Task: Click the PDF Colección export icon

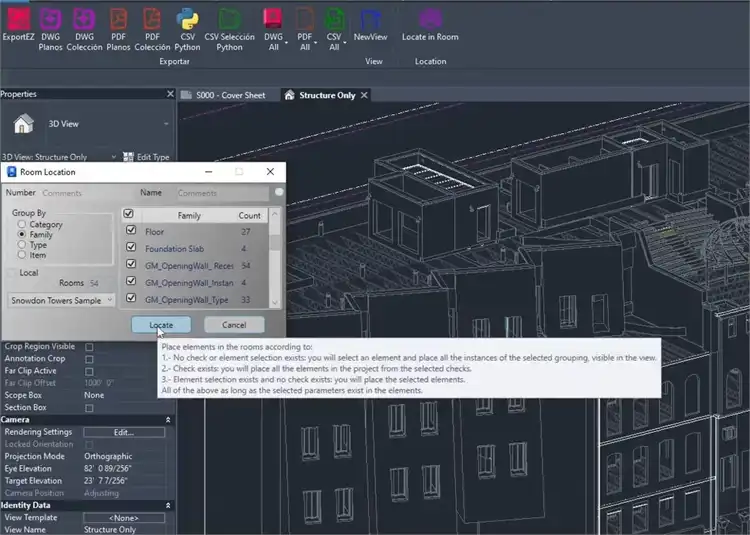Action: pos(152,18)
